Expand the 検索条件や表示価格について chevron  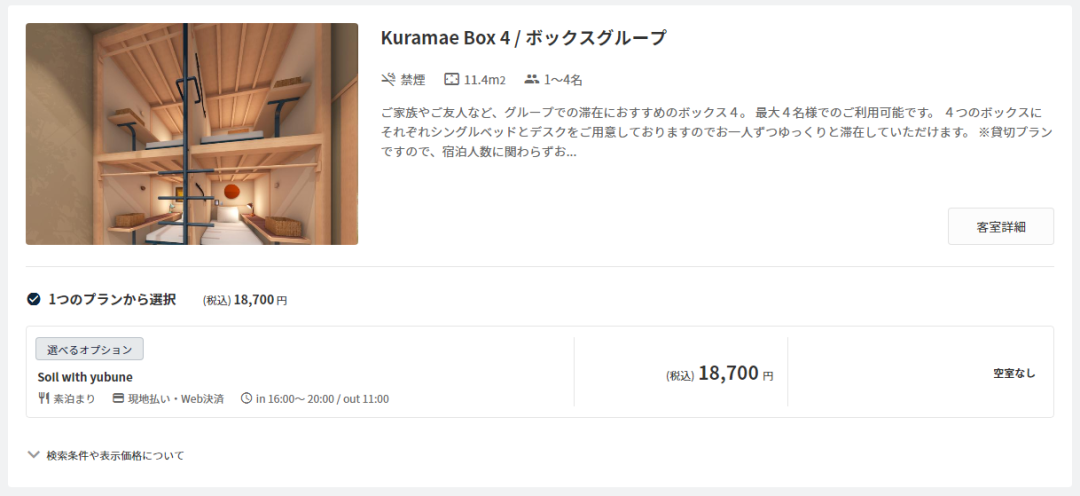pyautogui.click(x=33, y=455)
